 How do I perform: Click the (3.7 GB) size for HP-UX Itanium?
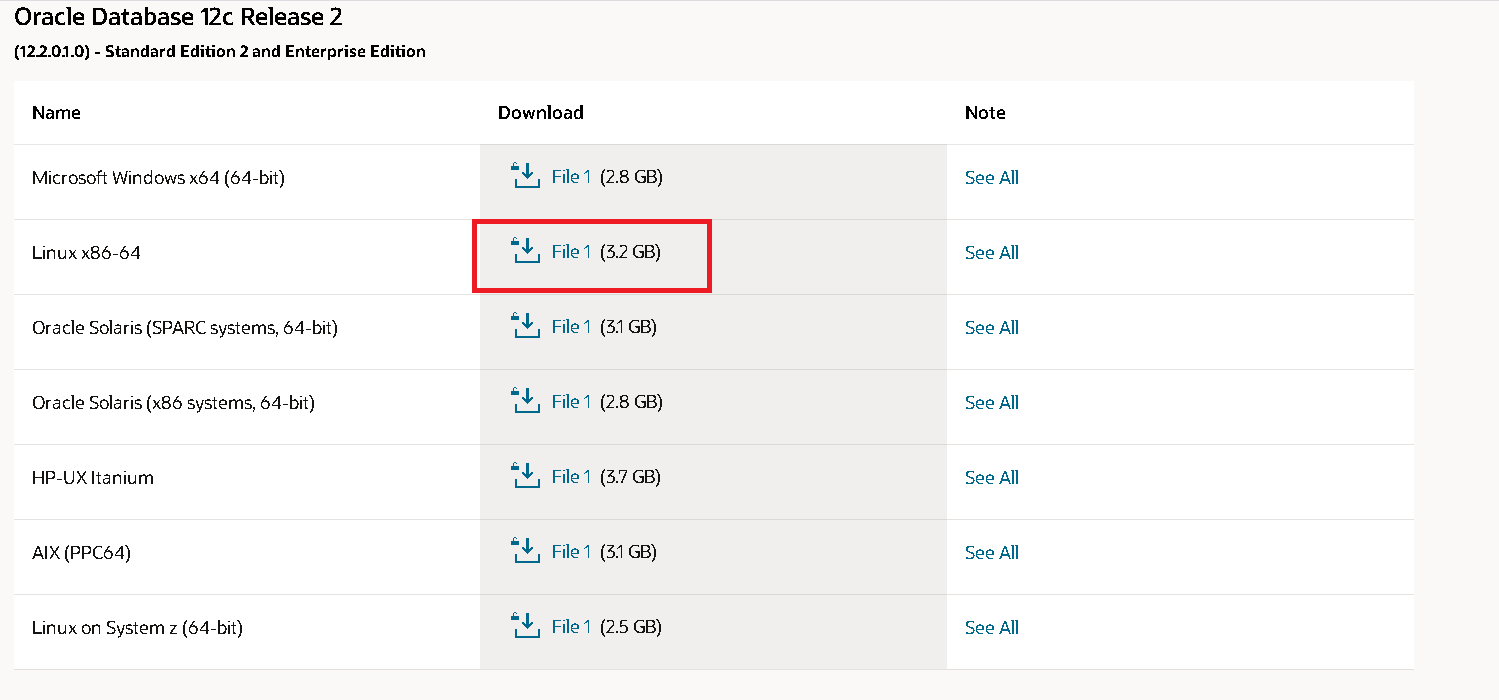coord(630,477)
